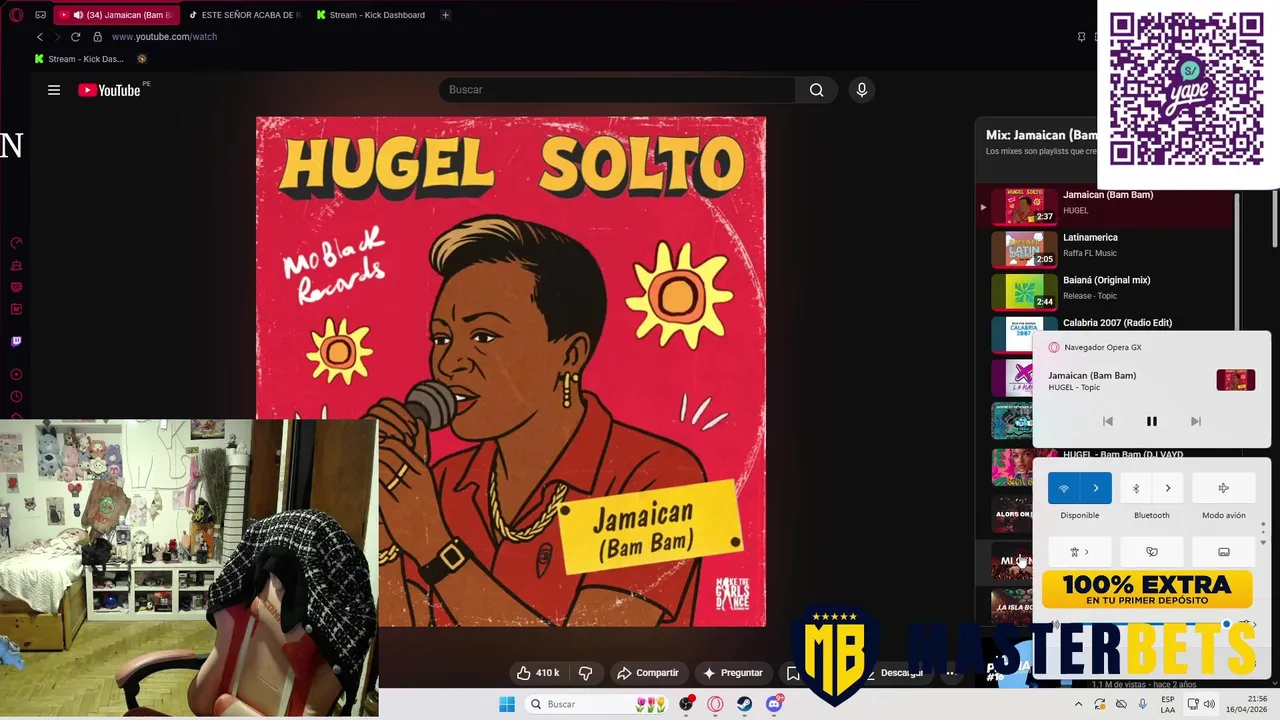Switch to the ESTE SEÑOR ACABA DE TikTok tab

[x=245, y=15]
